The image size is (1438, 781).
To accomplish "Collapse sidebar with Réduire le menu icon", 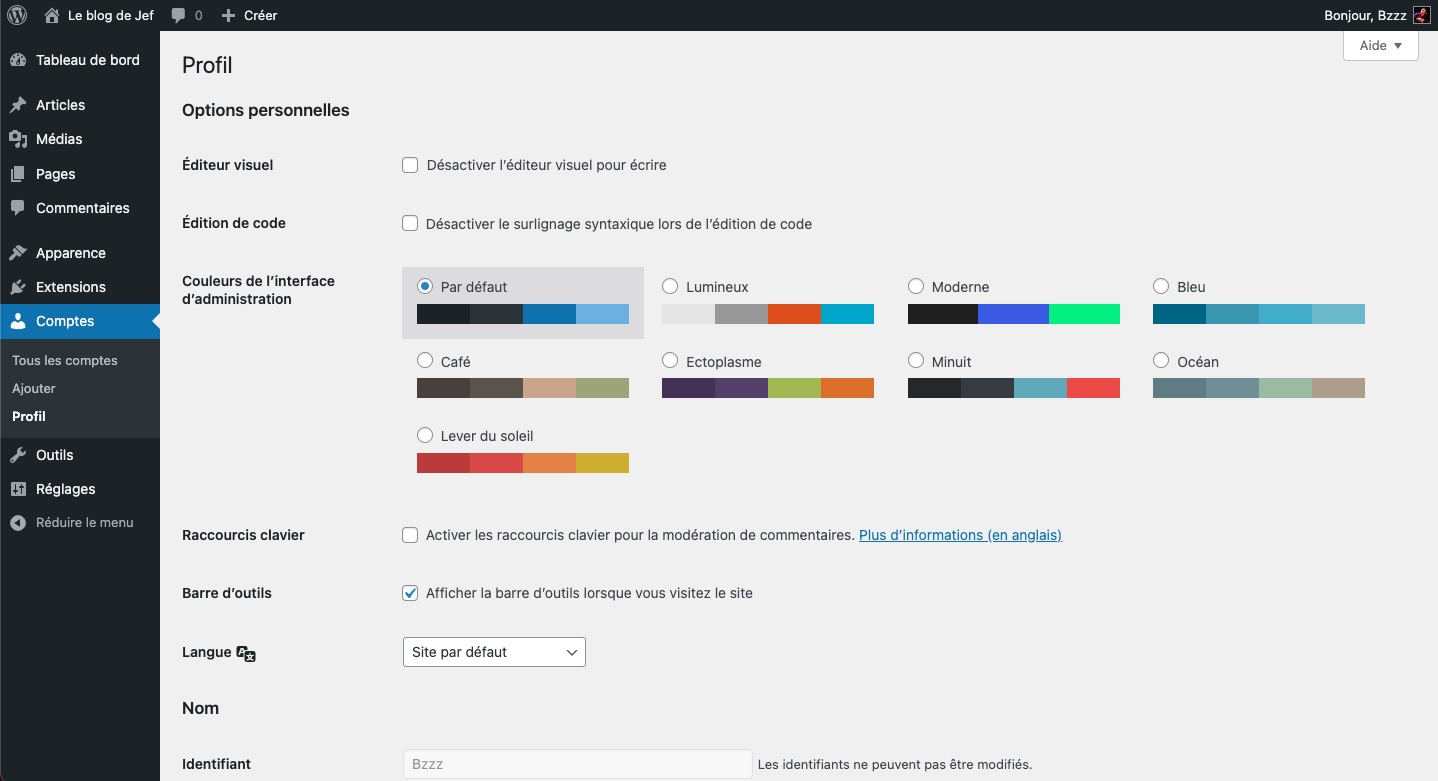I will [x=18, y=523].
